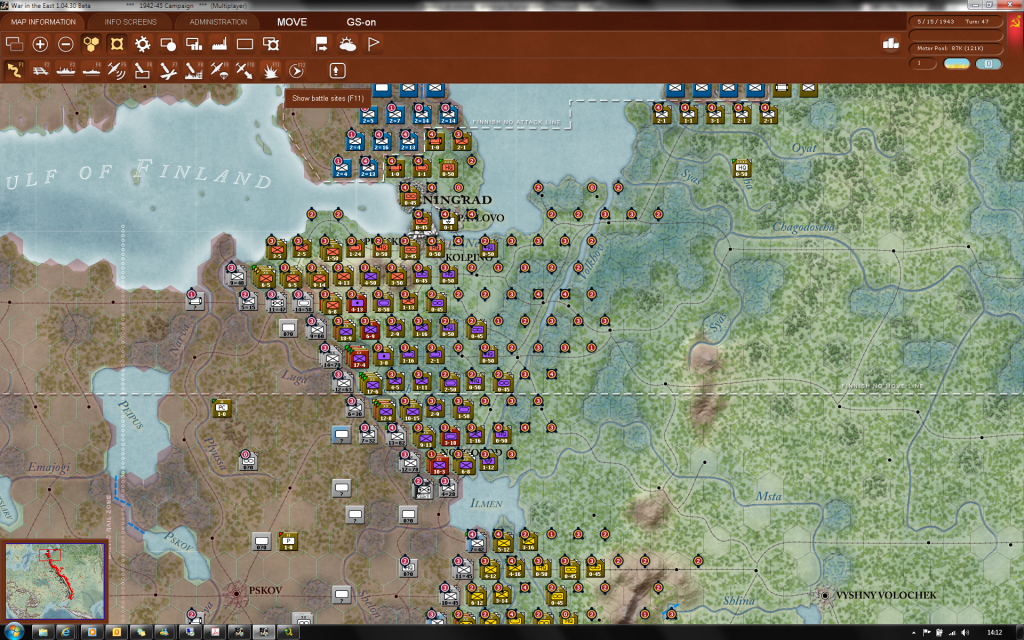The height and width of the screenshot is (640, 1024).
Task: Select the F9 air transport parachute icon
Action: [219, 70]
